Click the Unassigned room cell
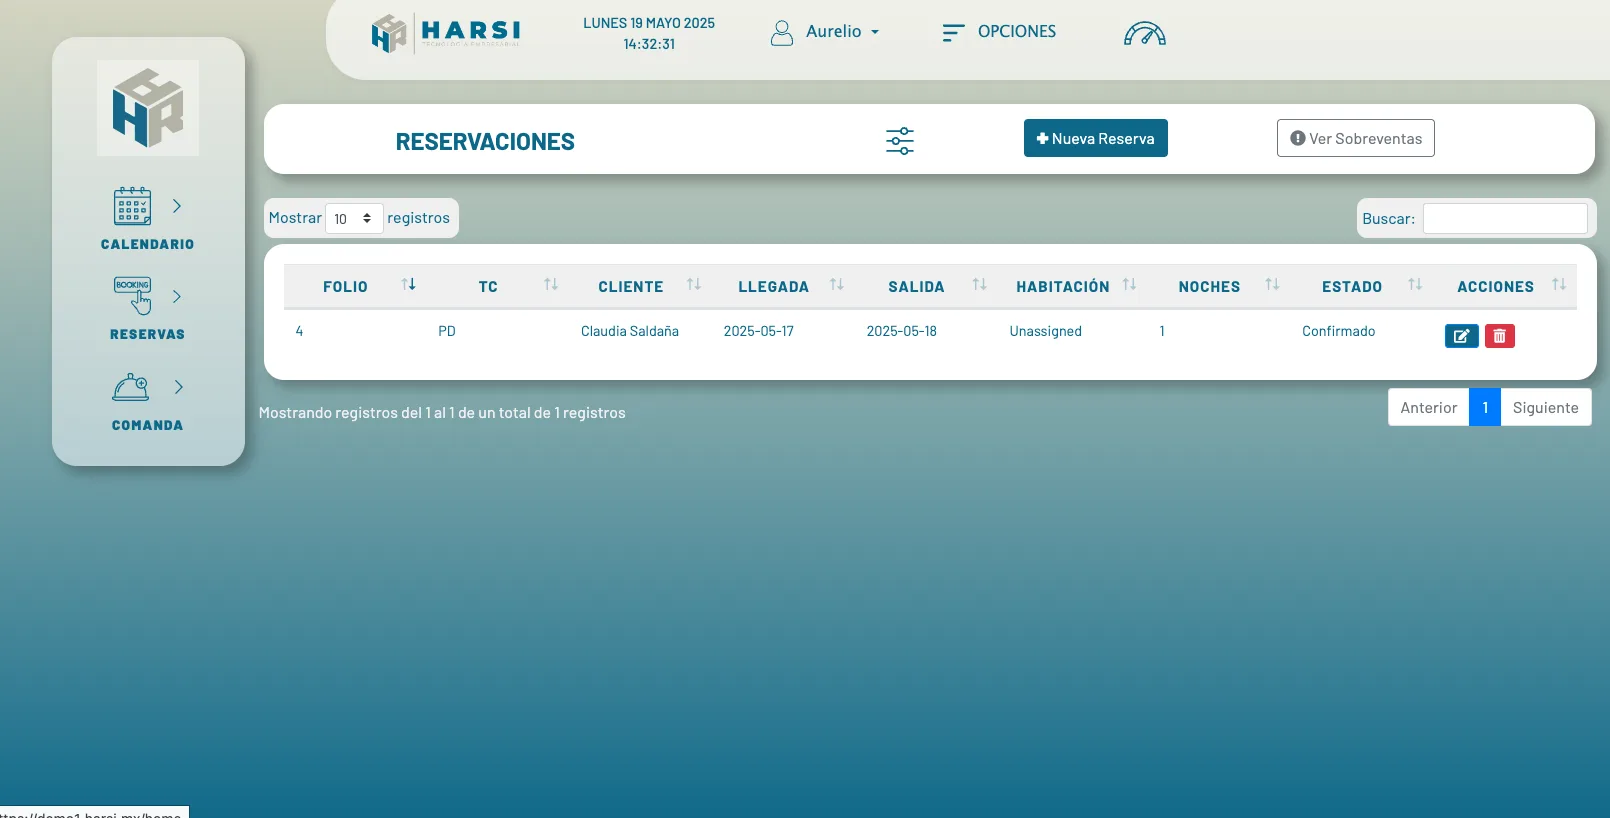The height and width of the screenshot is (818, 1610). click(x=1045, y=331)
